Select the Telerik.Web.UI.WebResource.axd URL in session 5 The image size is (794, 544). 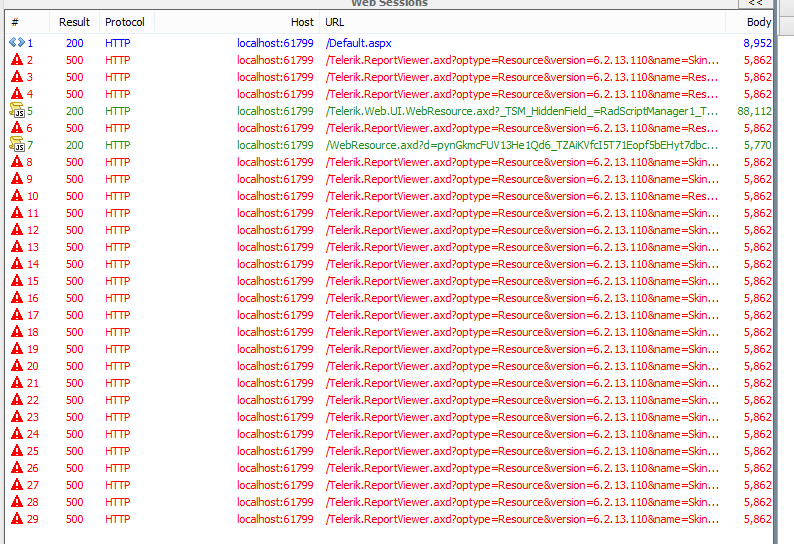(522, 111)
